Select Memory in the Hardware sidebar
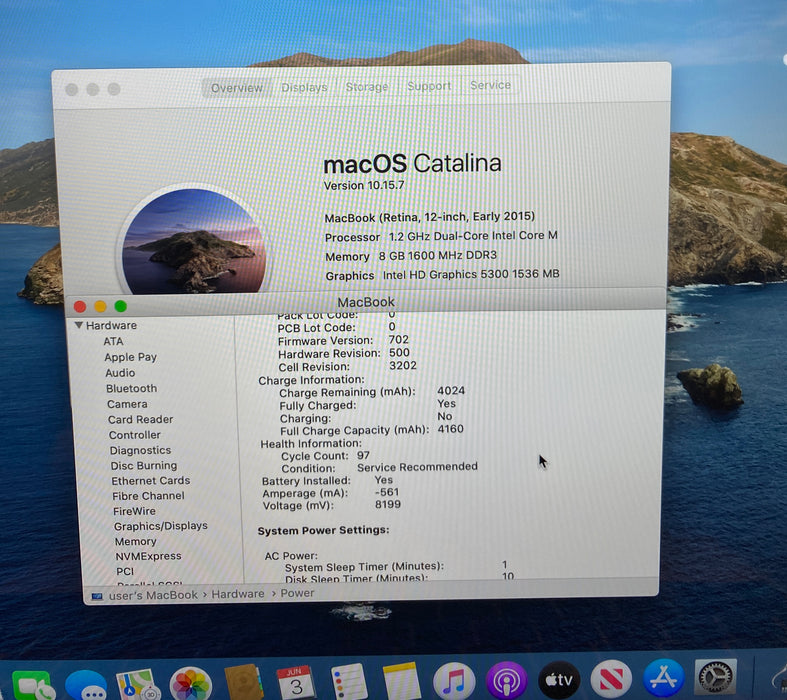This screenshot has width=787, height=700. (x=136, y=541)
